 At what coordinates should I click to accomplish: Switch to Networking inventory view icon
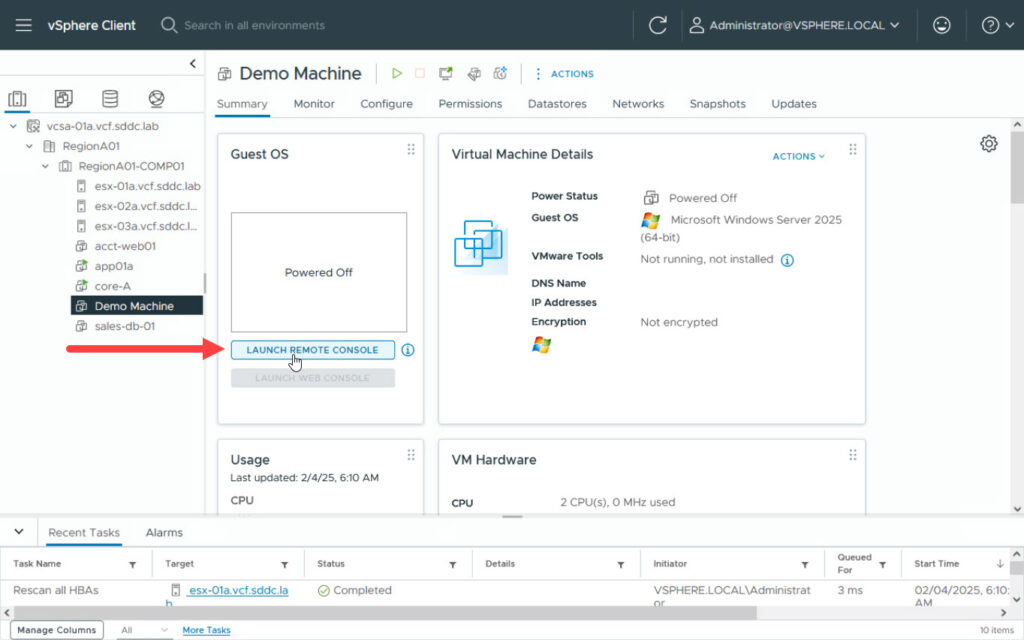(156, 99)
